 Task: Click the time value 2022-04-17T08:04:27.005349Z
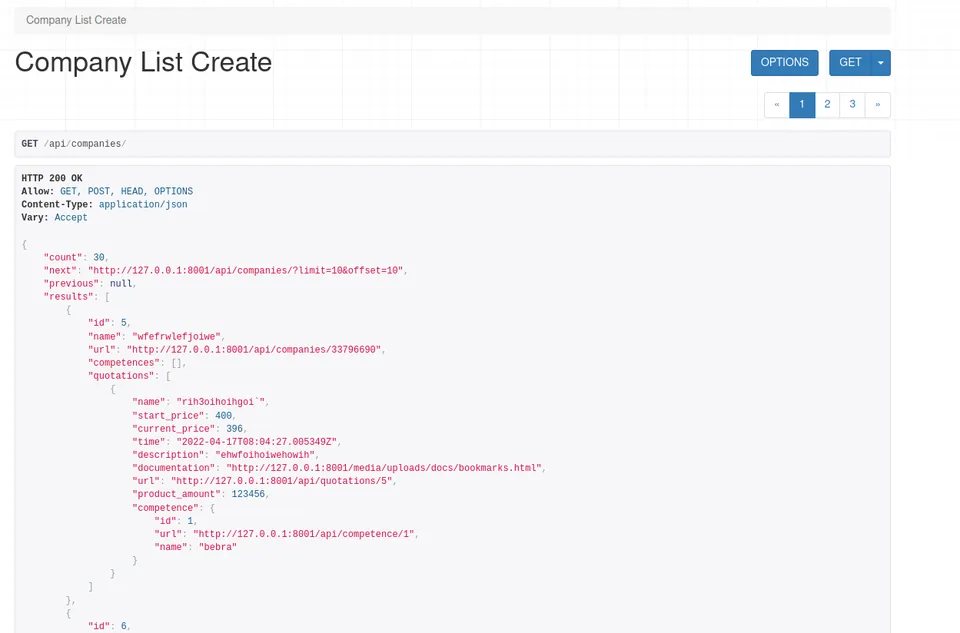[257, 442]
